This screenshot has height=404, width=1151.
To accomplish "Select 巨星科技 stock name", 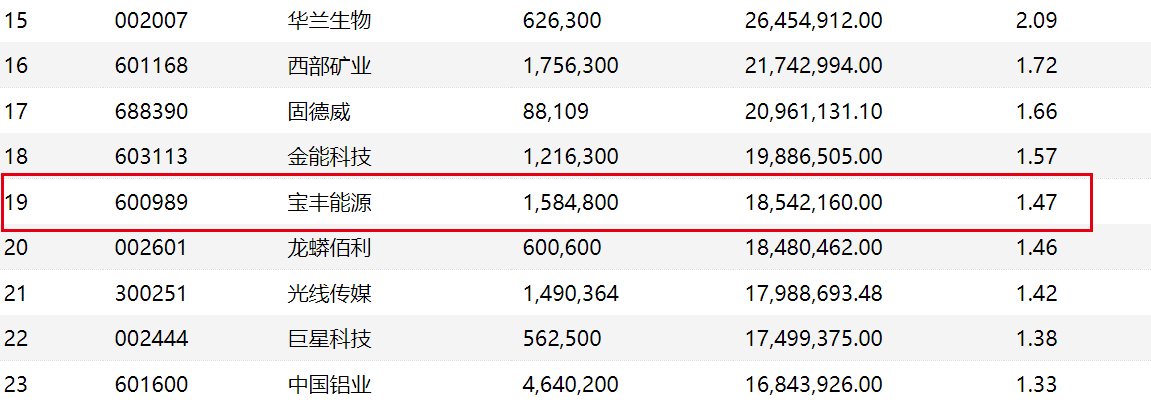I will (x=329, y=339).
